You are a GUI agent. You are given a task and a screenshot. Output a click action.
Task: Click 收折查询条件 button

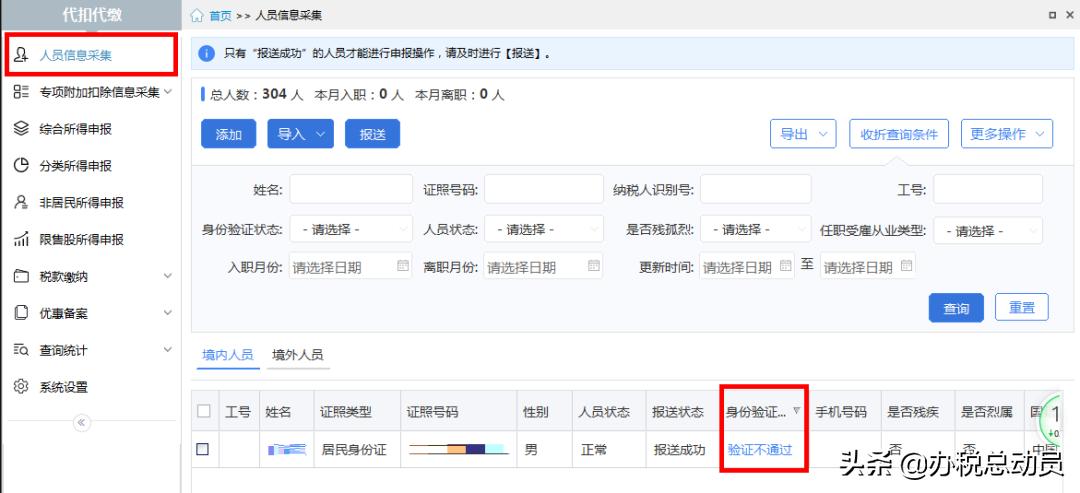(899, 134)
